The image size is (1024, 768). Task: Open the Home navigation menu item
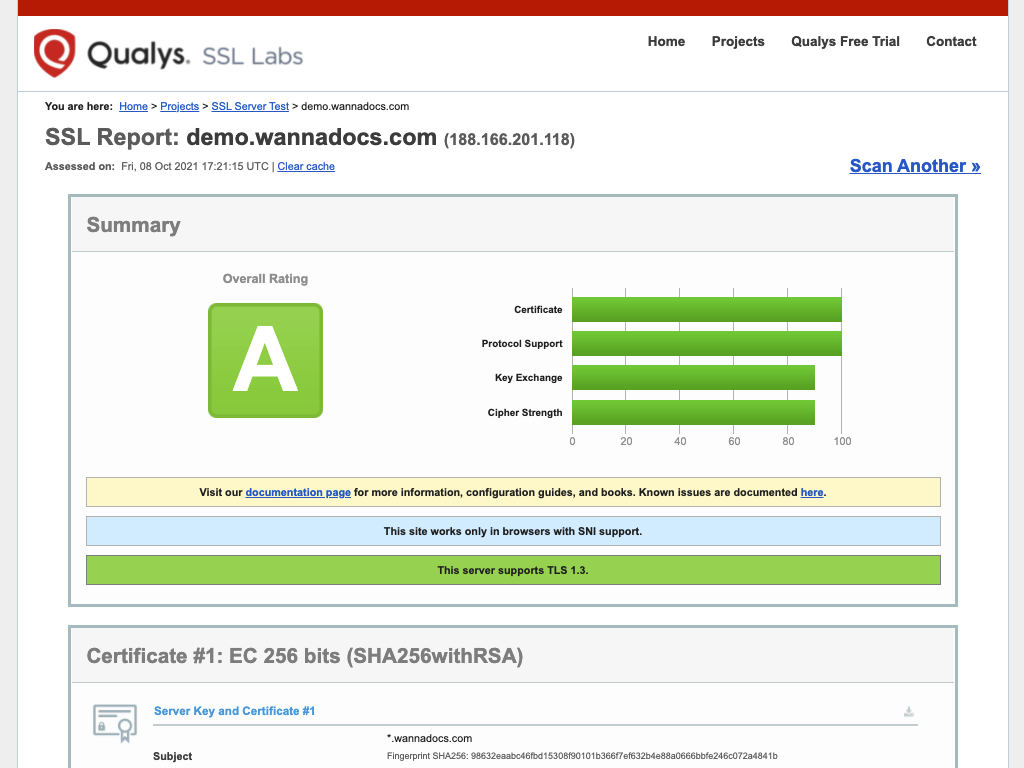coord(666,41)
